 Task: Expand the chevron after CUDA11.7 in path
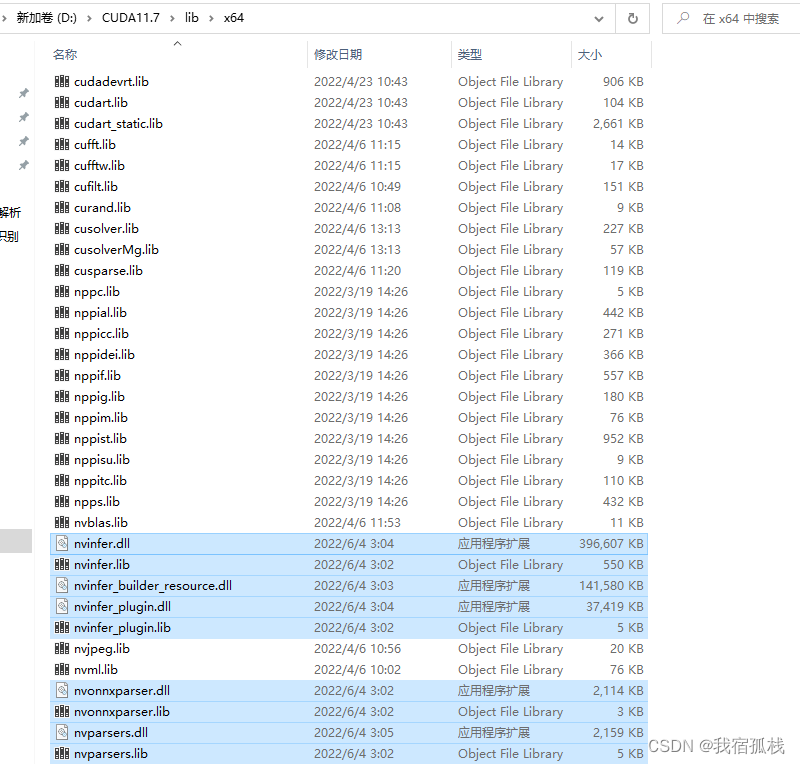point(172,18)
